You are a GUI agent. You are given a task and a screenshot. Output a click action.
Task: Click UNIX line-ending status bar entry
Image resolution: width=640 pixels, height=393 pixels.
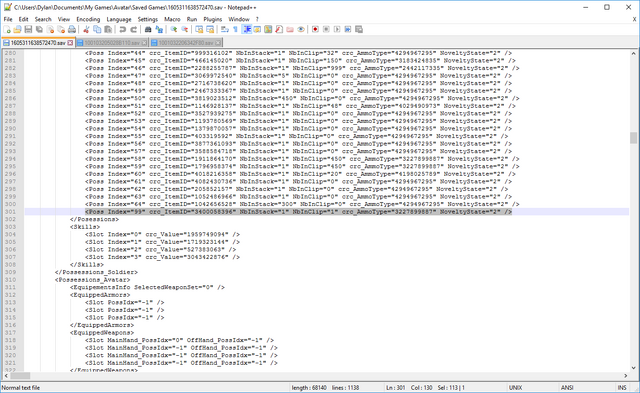515,388
